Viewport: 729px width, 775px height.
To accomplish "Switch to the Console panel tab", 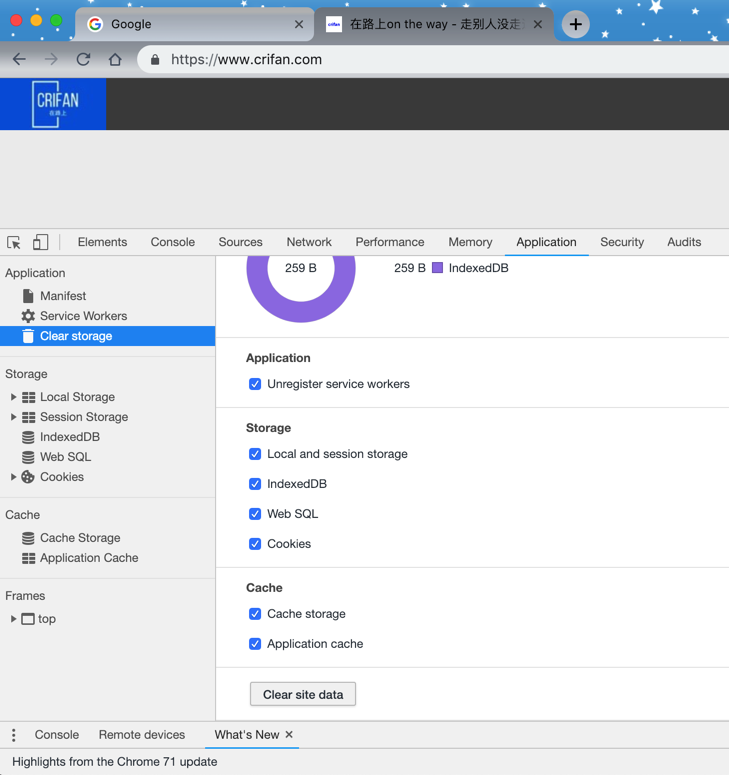I will click(172, 242).
